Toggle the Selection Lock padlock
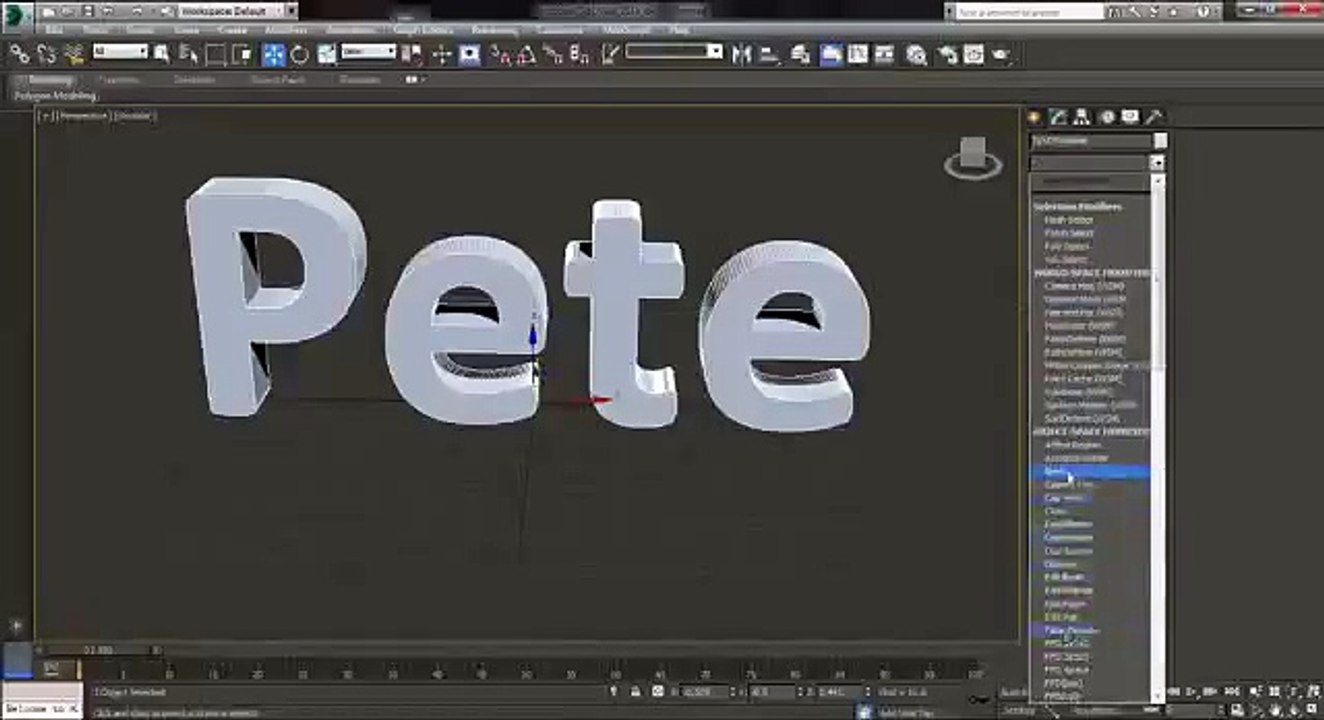Screen dimensions: 1324x720 point(636,691)
